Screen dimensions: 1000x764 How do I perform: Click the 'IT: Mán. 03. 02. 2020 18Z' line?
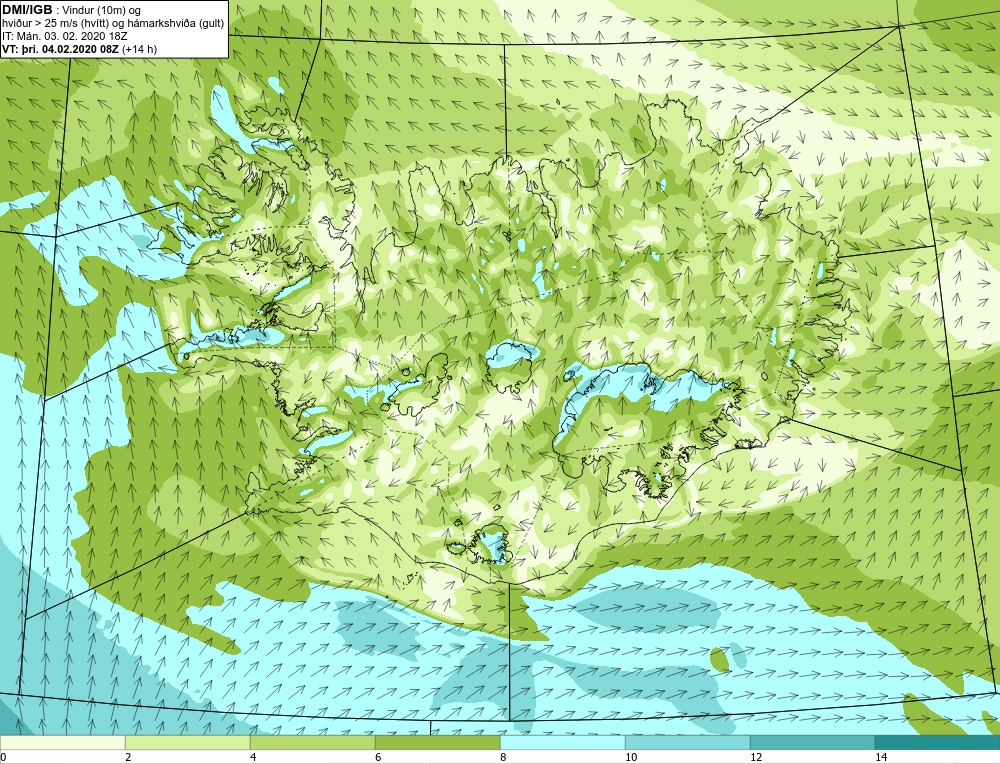[x=64, y=36]
